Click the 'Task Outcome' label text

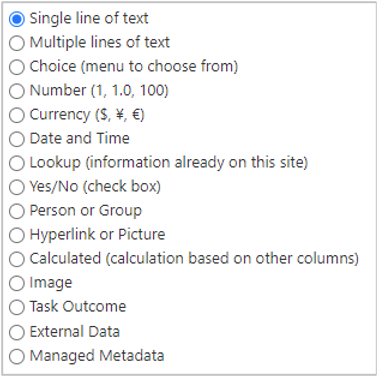[78, 306]
